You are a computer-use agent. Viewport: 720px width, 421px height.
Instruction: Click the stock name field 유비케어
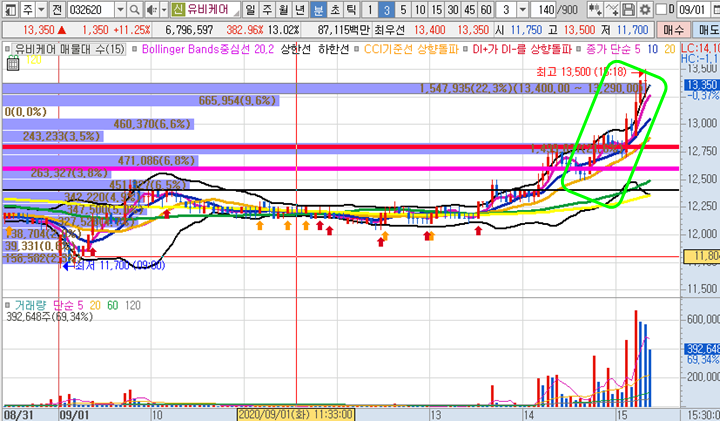click(x=213, y=9)
